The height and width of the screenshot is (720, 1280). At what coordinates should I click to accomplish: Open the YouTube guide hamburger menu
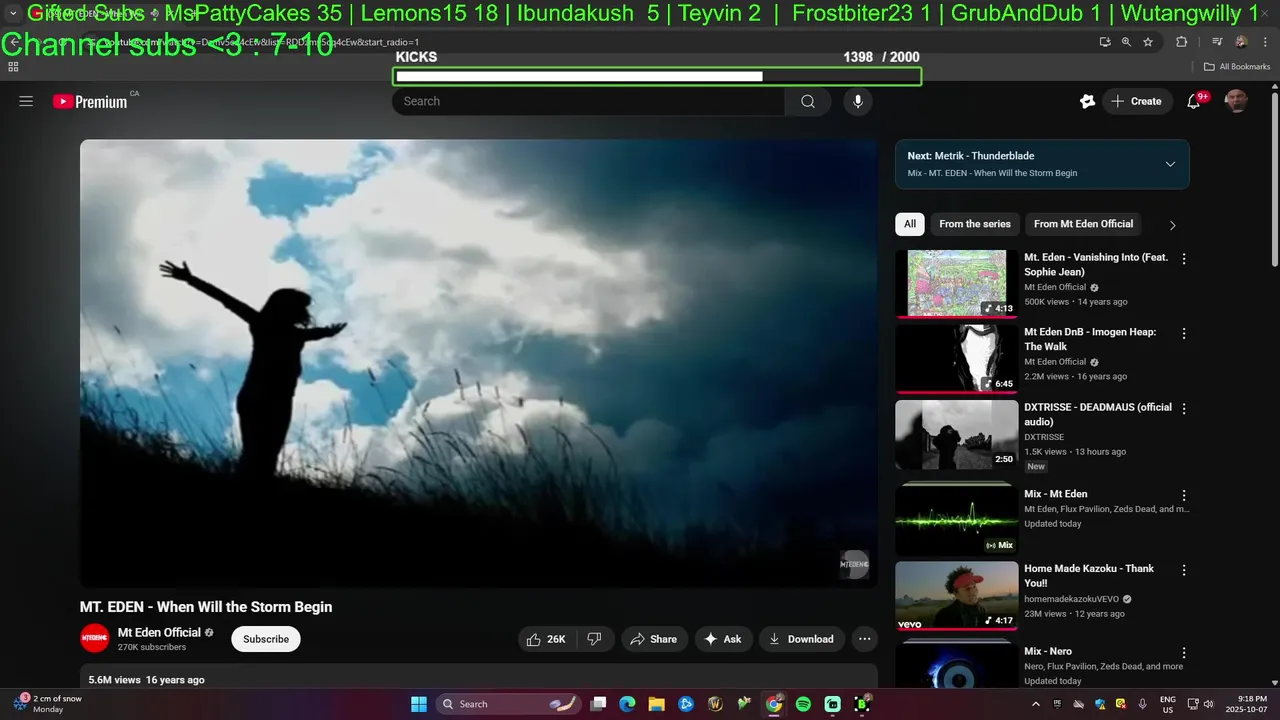(x=26, y=101)
